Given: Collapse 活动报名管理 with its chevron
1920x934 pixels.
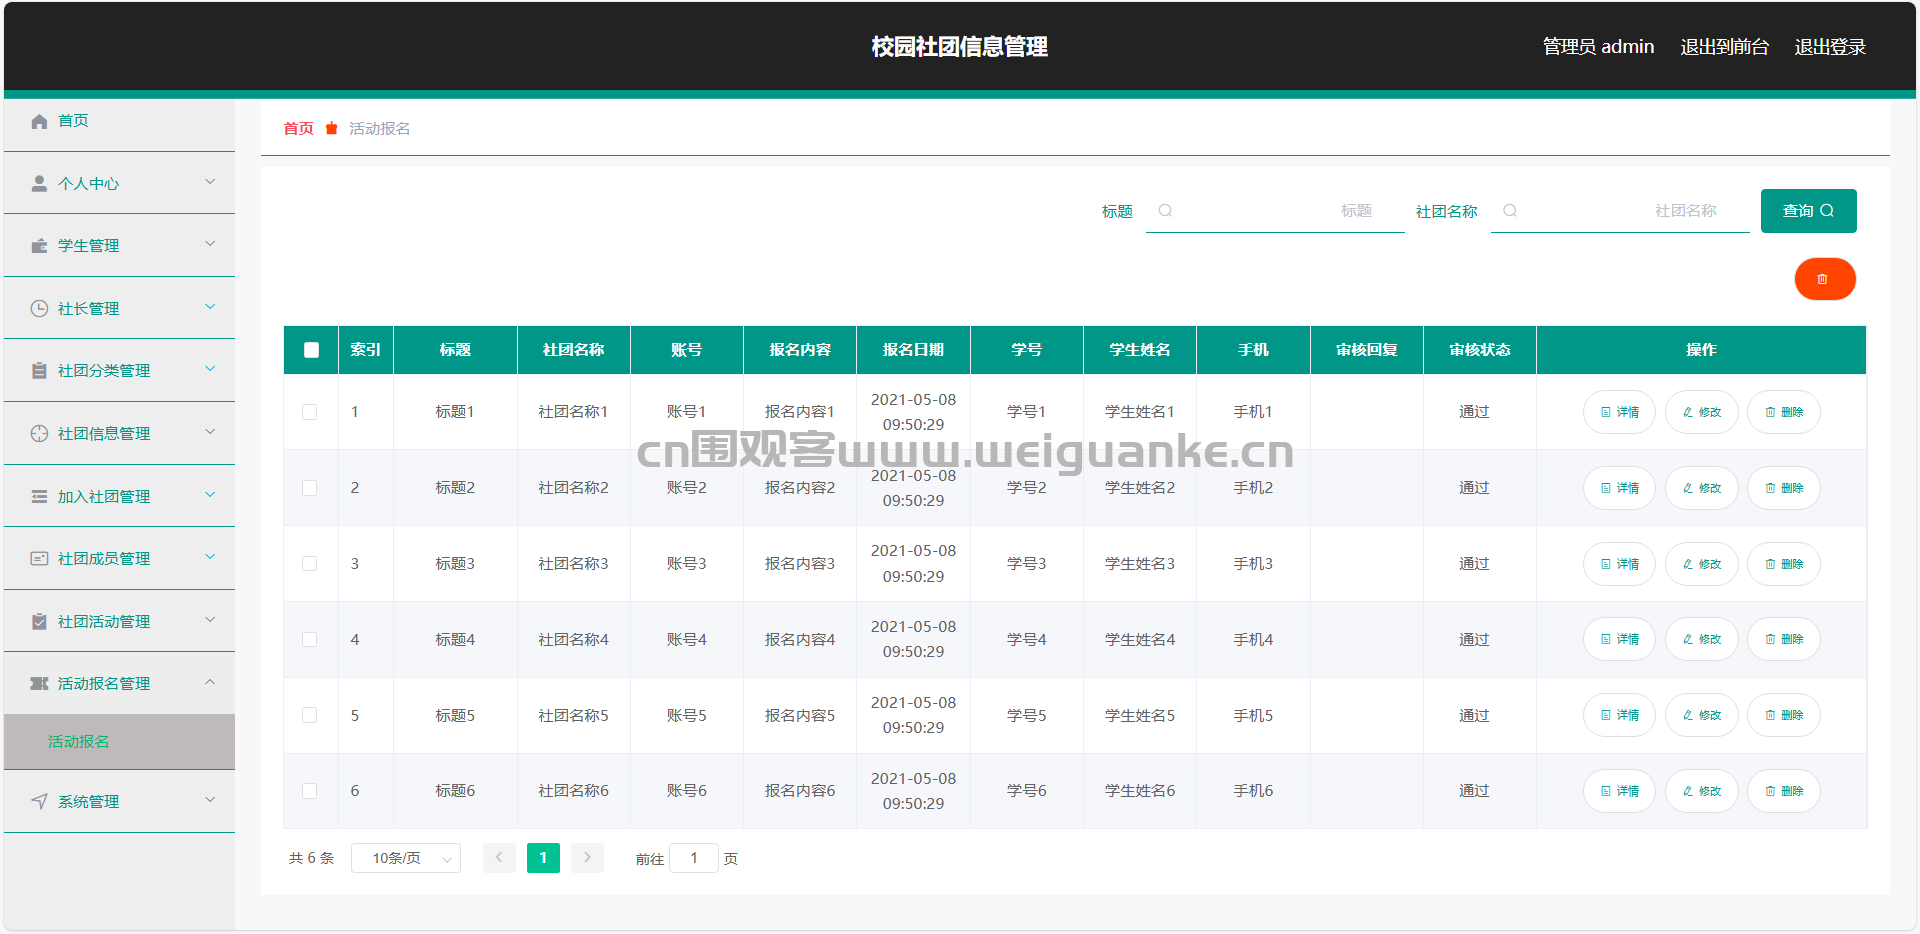Looking at the screenshot, I should click(210, 682).
